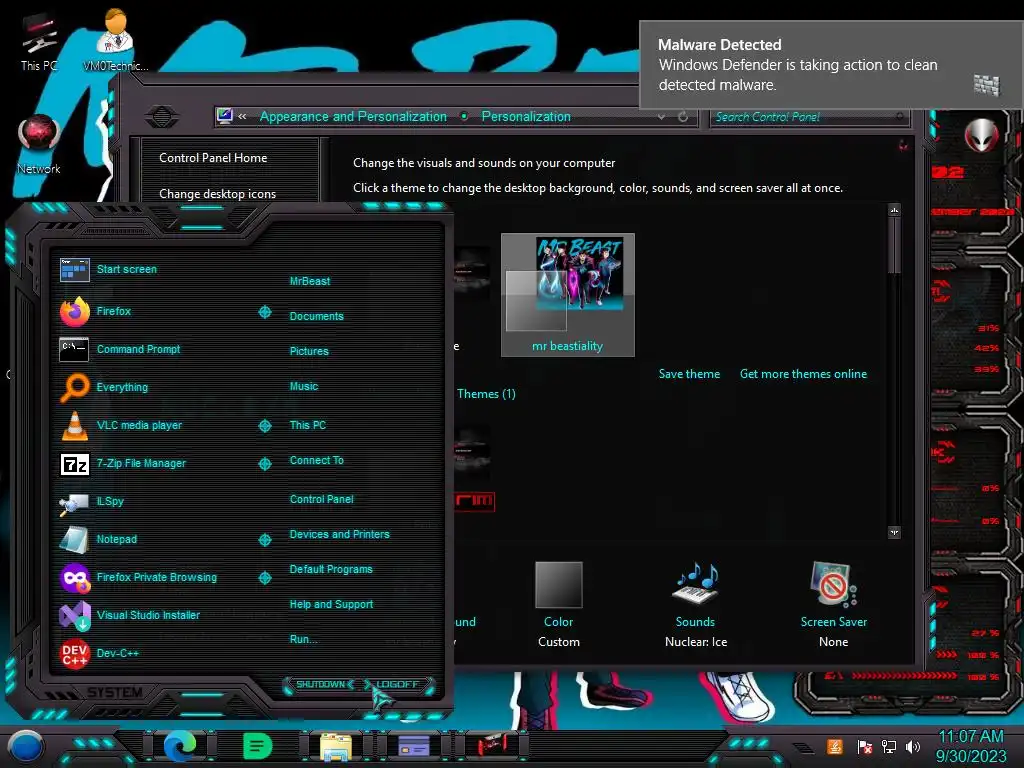Open Help and Support entry
The width and height of the screenshot is (1024, 768).
(x=331, y=605)
